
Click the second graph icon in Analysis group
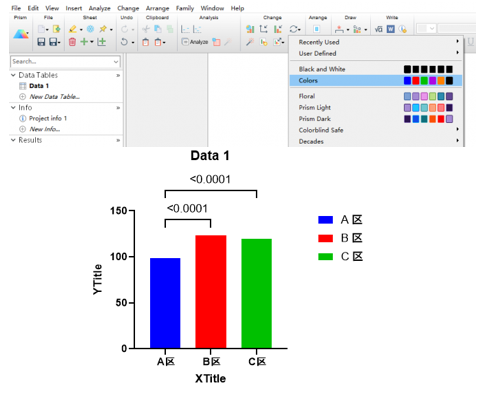[x=197, y=29]
